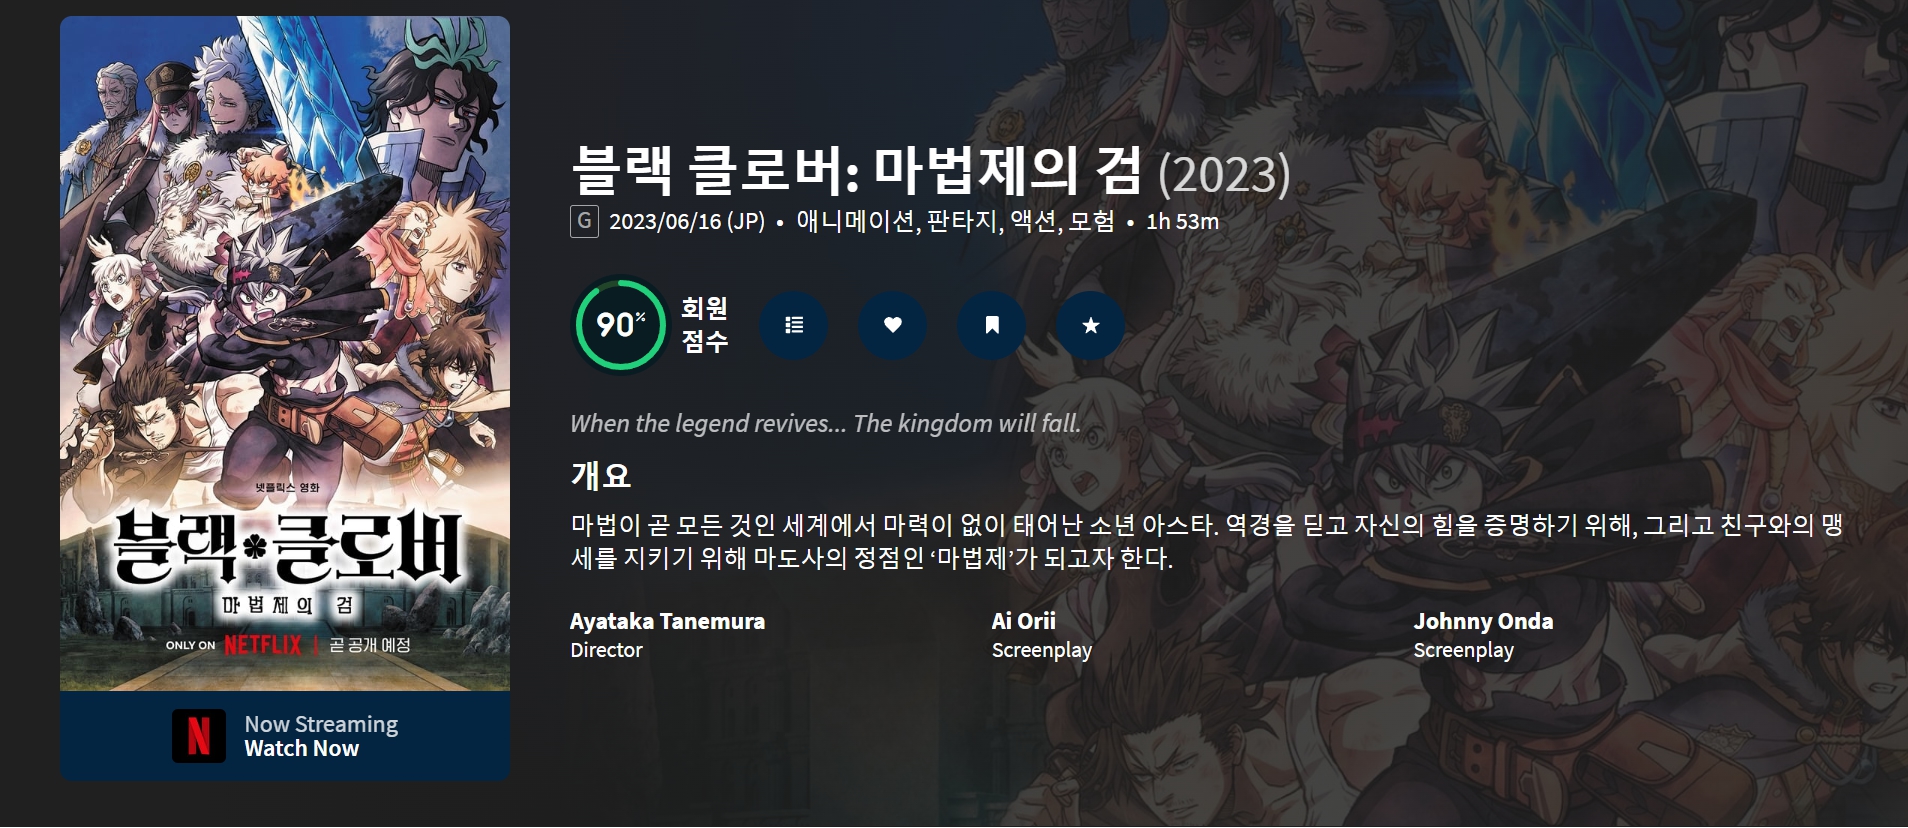
Task: Click the Watch Now streaming link
Action: point(301,748)
